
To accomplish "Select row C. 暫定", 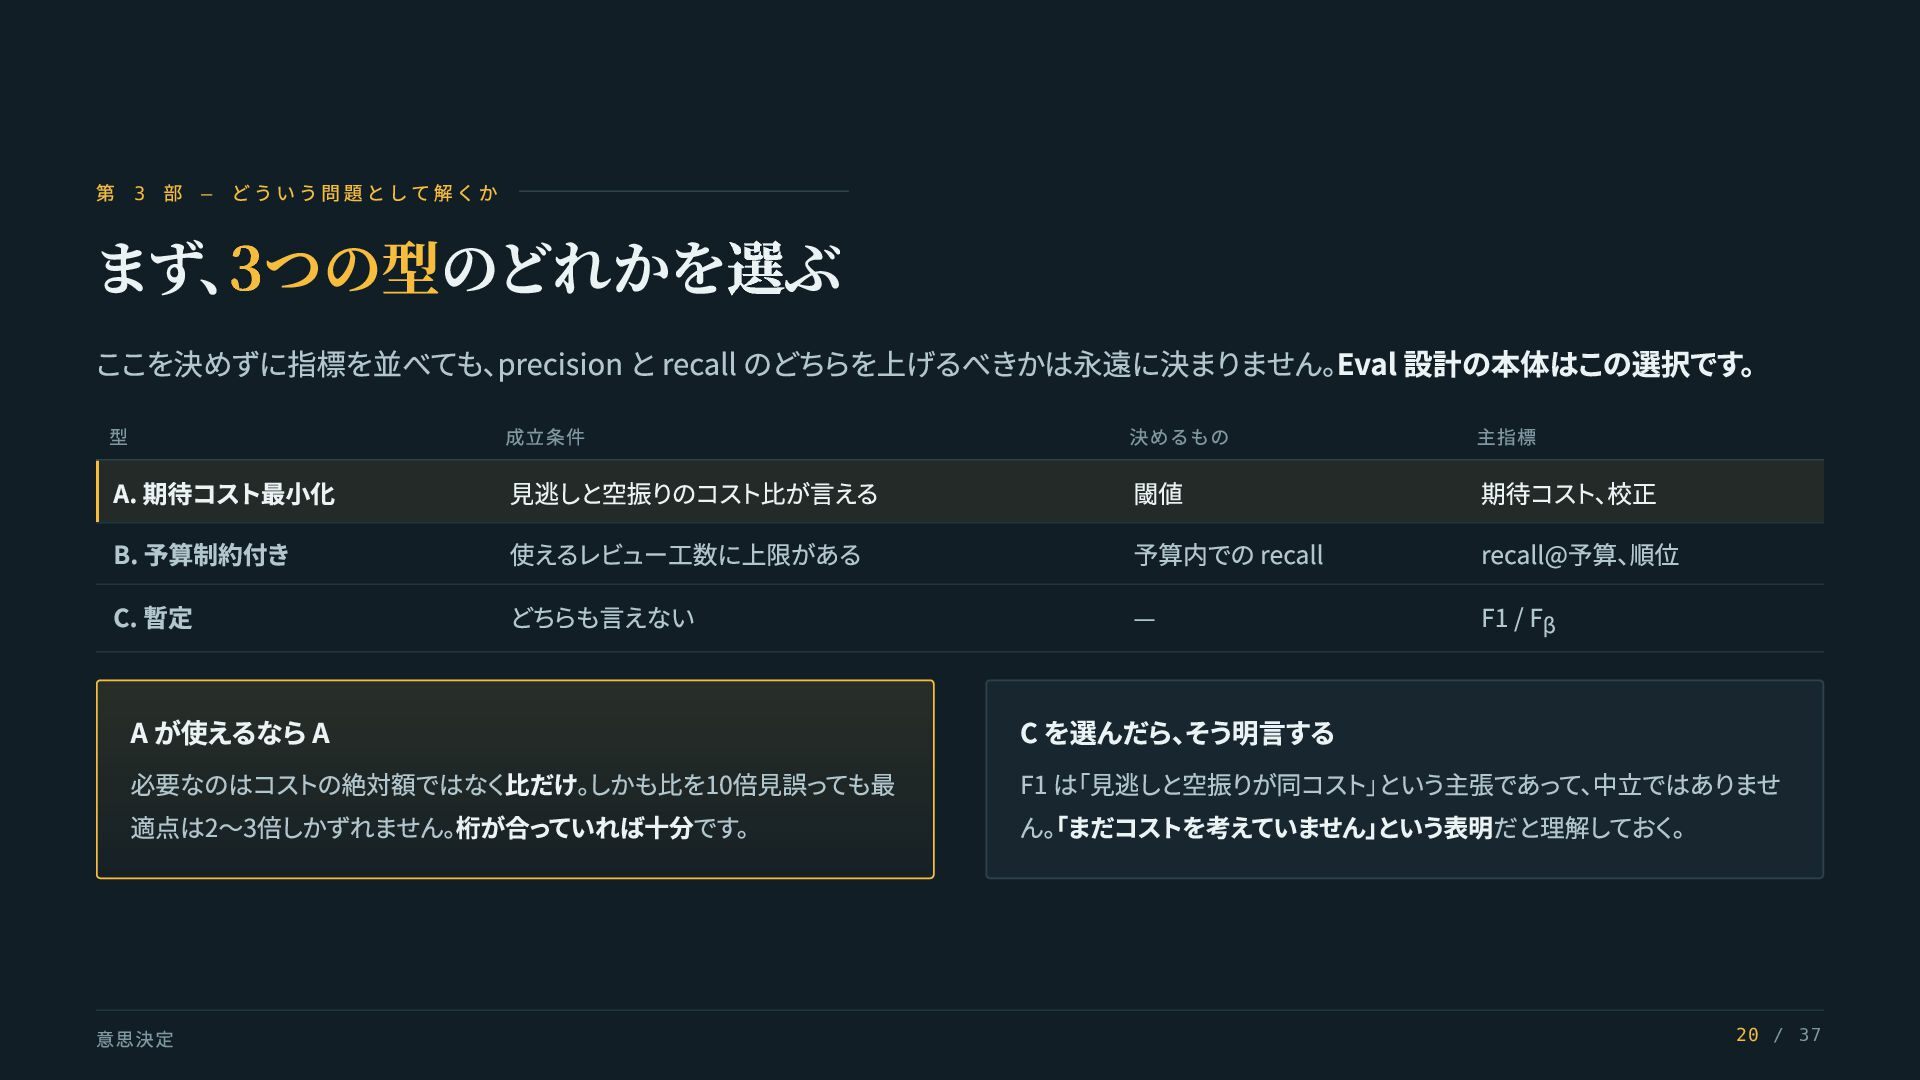I will [x=960, y=618].
